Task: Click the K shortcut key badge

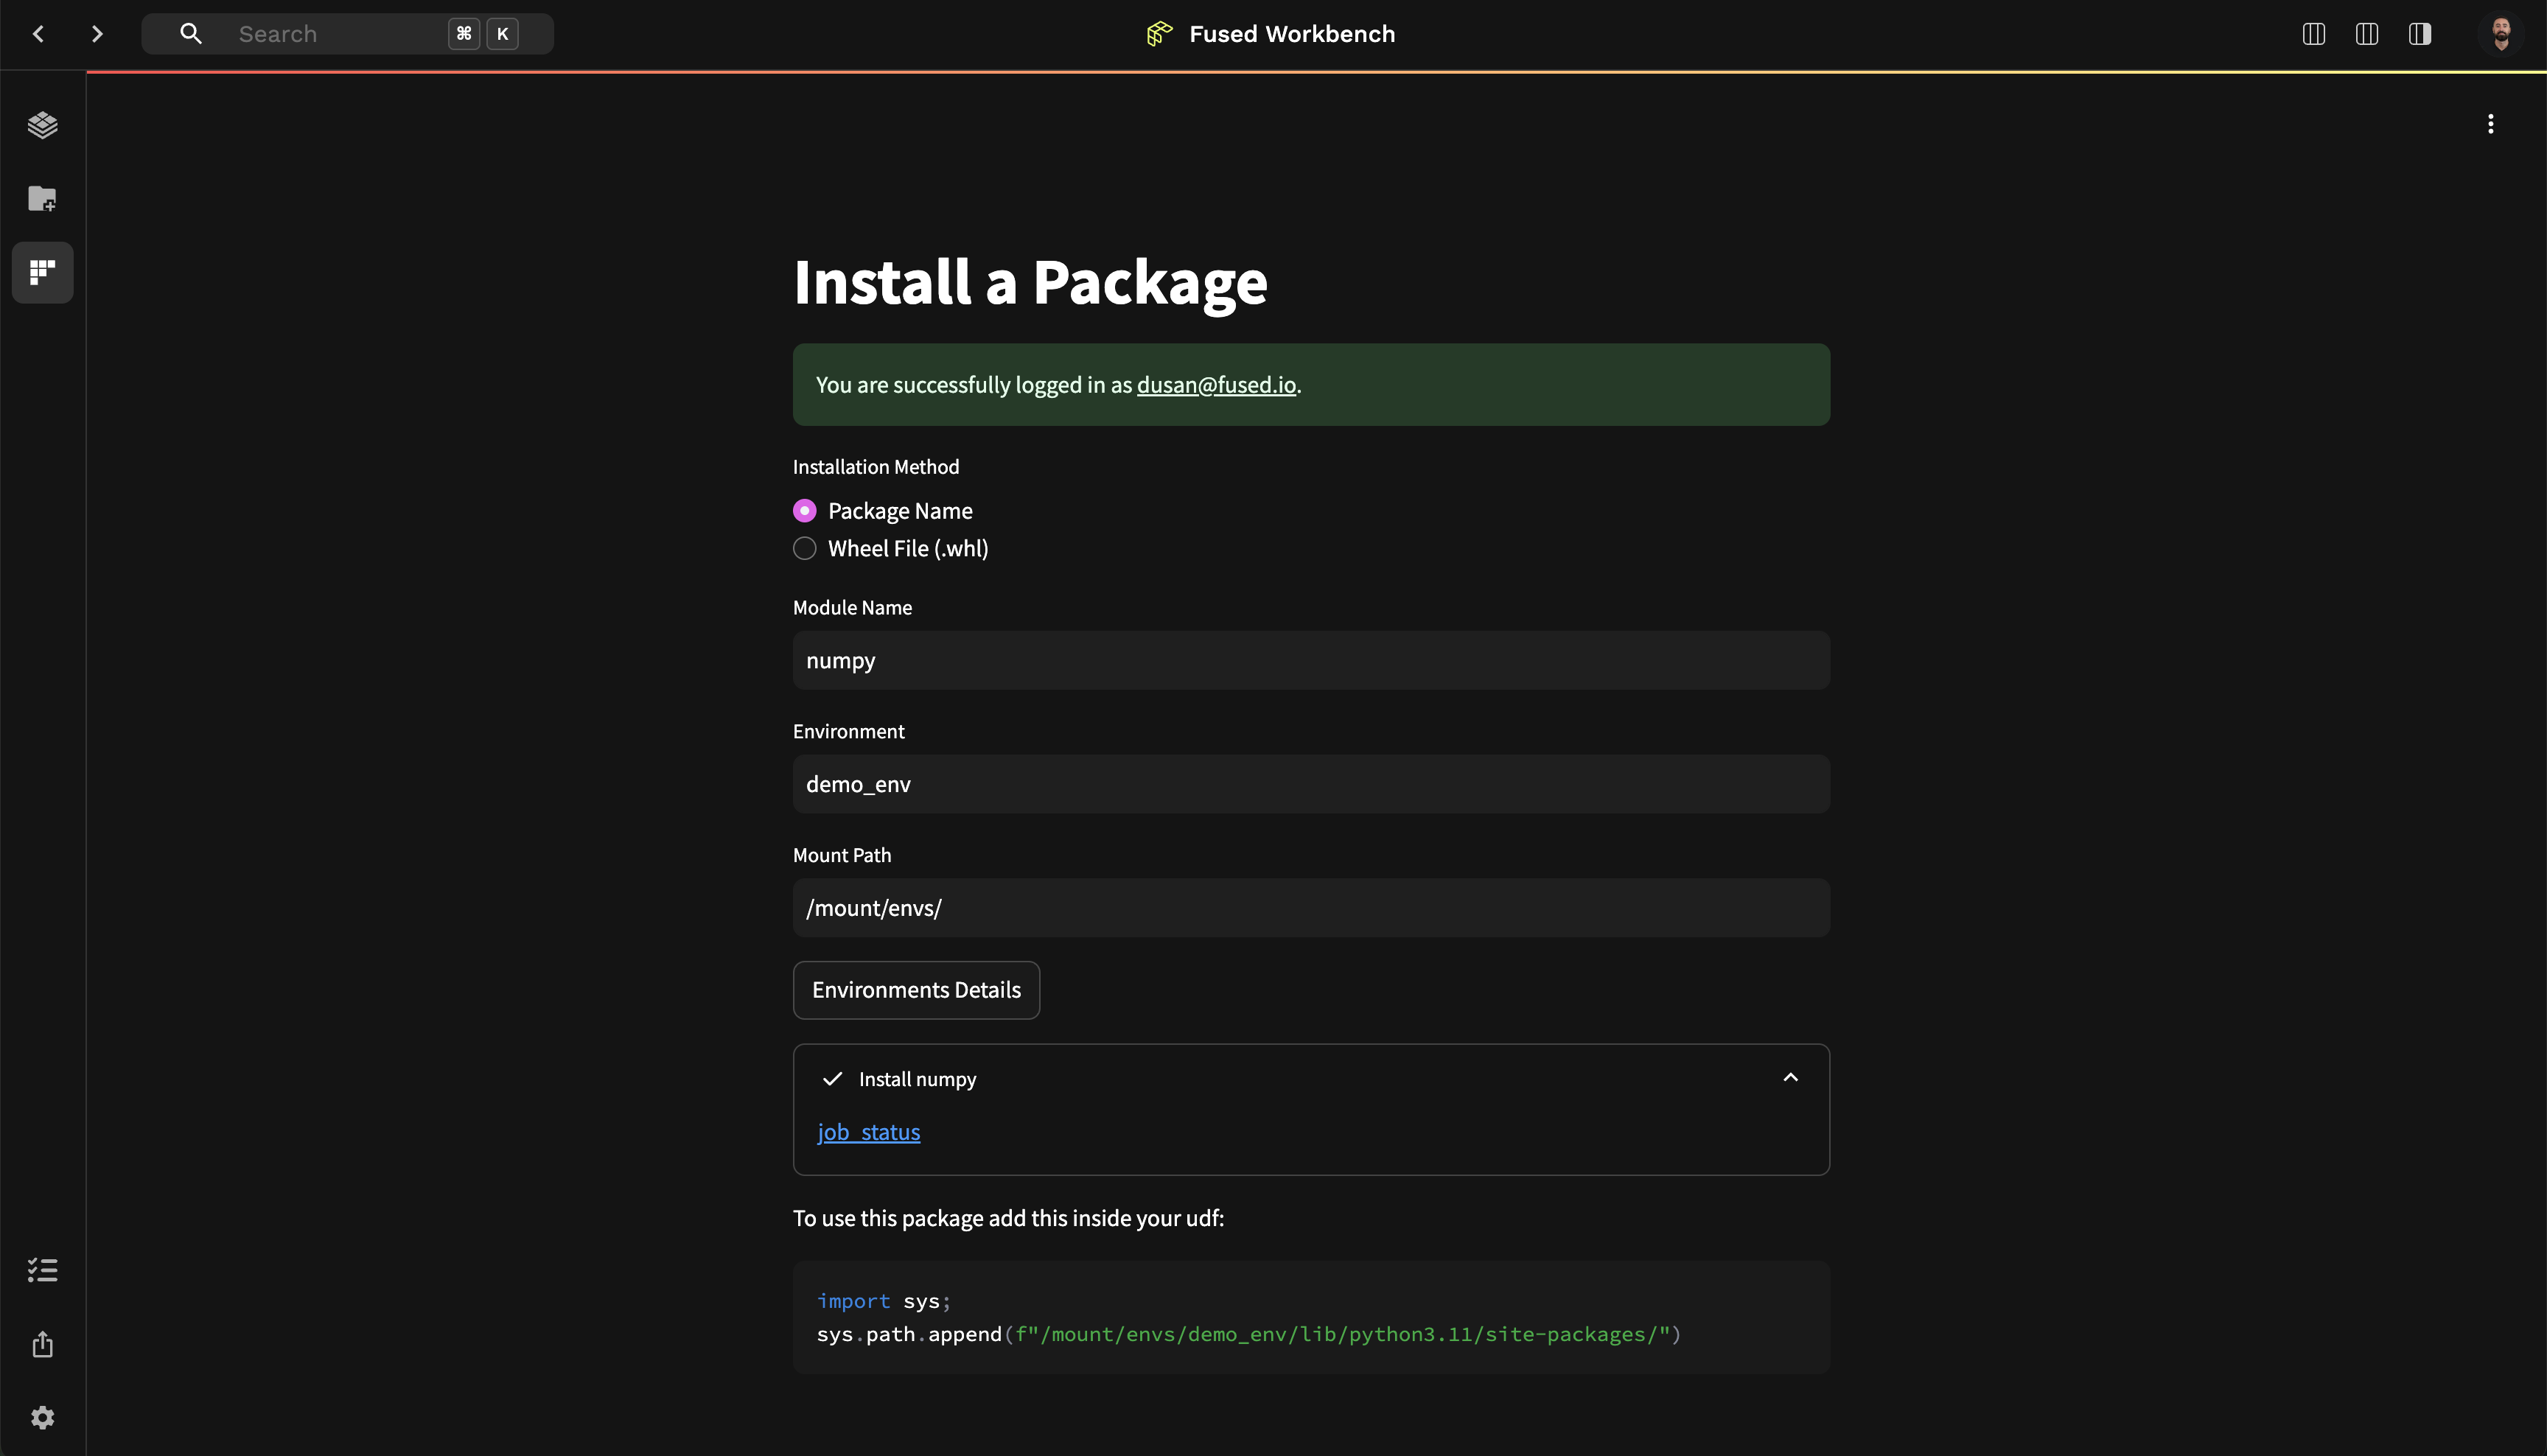Action: tap(503, 34)
